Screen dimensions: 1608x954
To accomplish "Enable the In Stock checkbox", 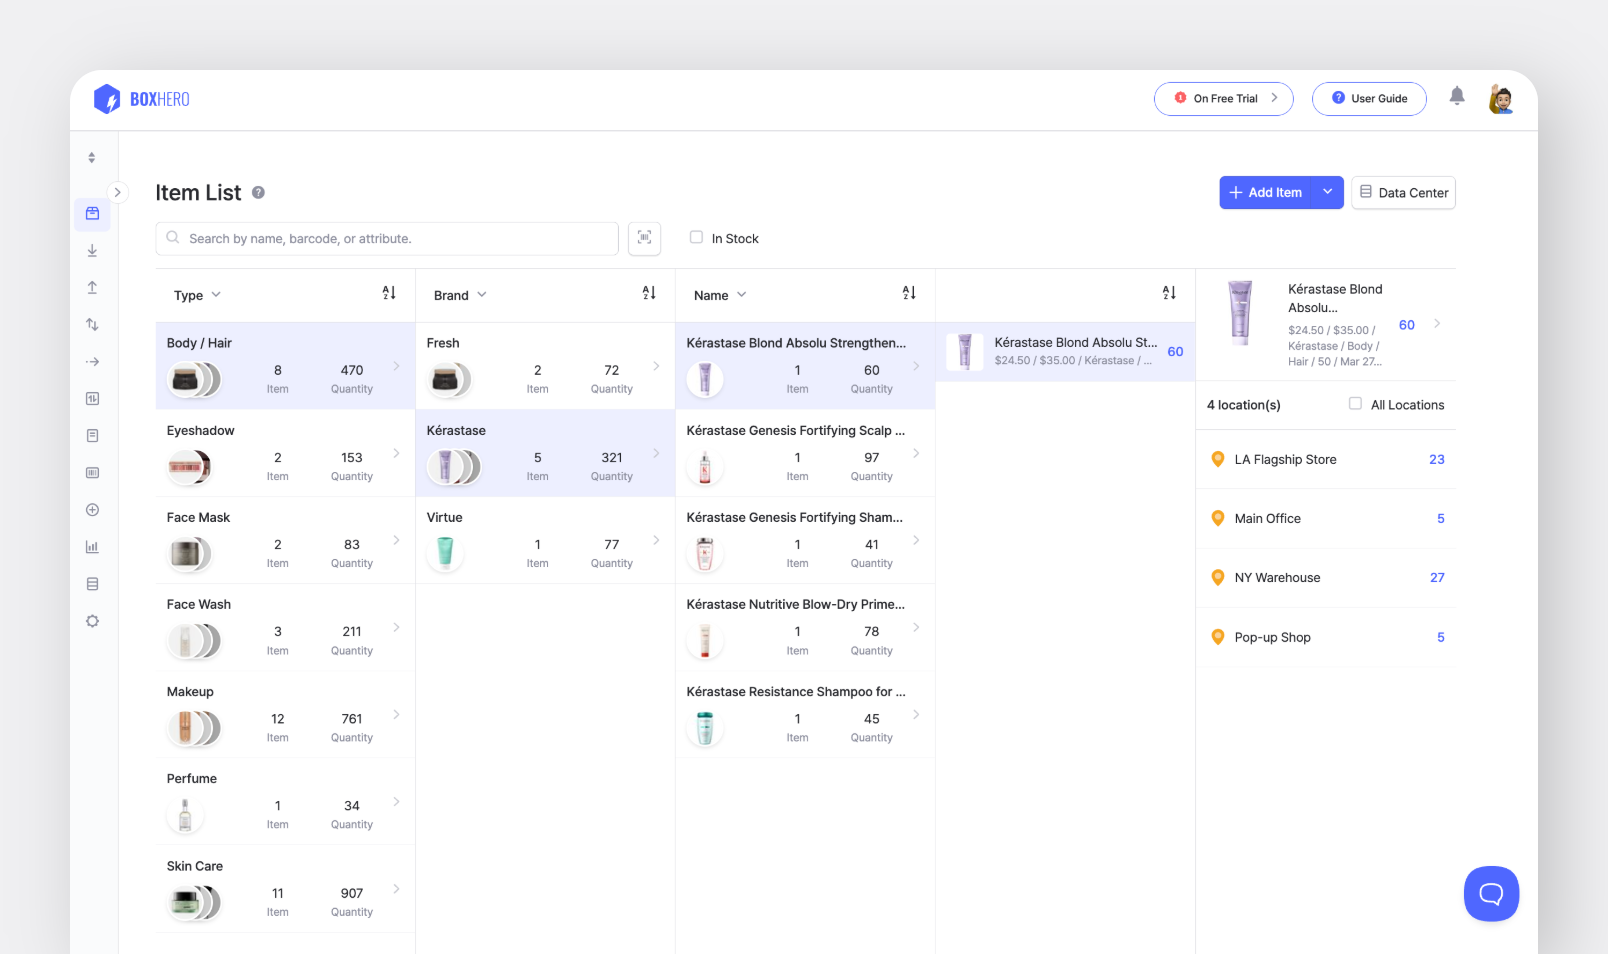I will [696, 238].
